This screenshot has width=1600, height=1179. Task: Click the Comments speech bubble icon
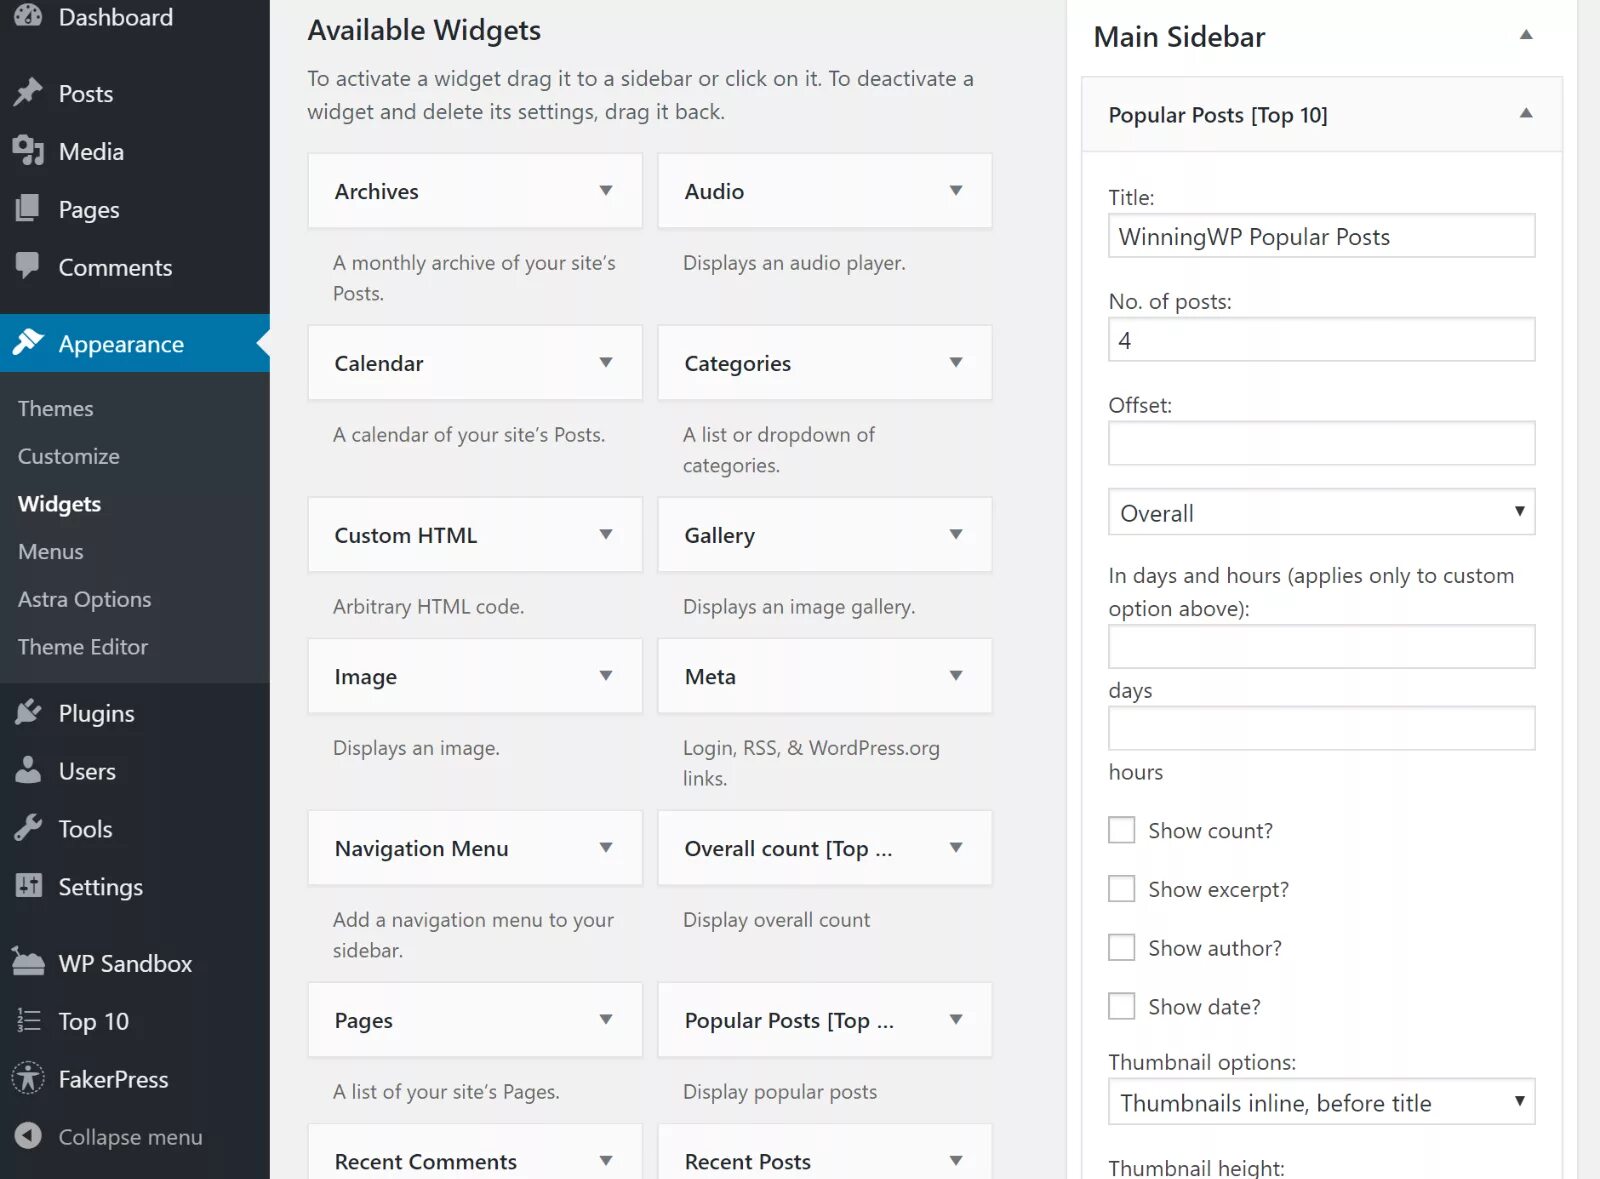coord(28,266)
